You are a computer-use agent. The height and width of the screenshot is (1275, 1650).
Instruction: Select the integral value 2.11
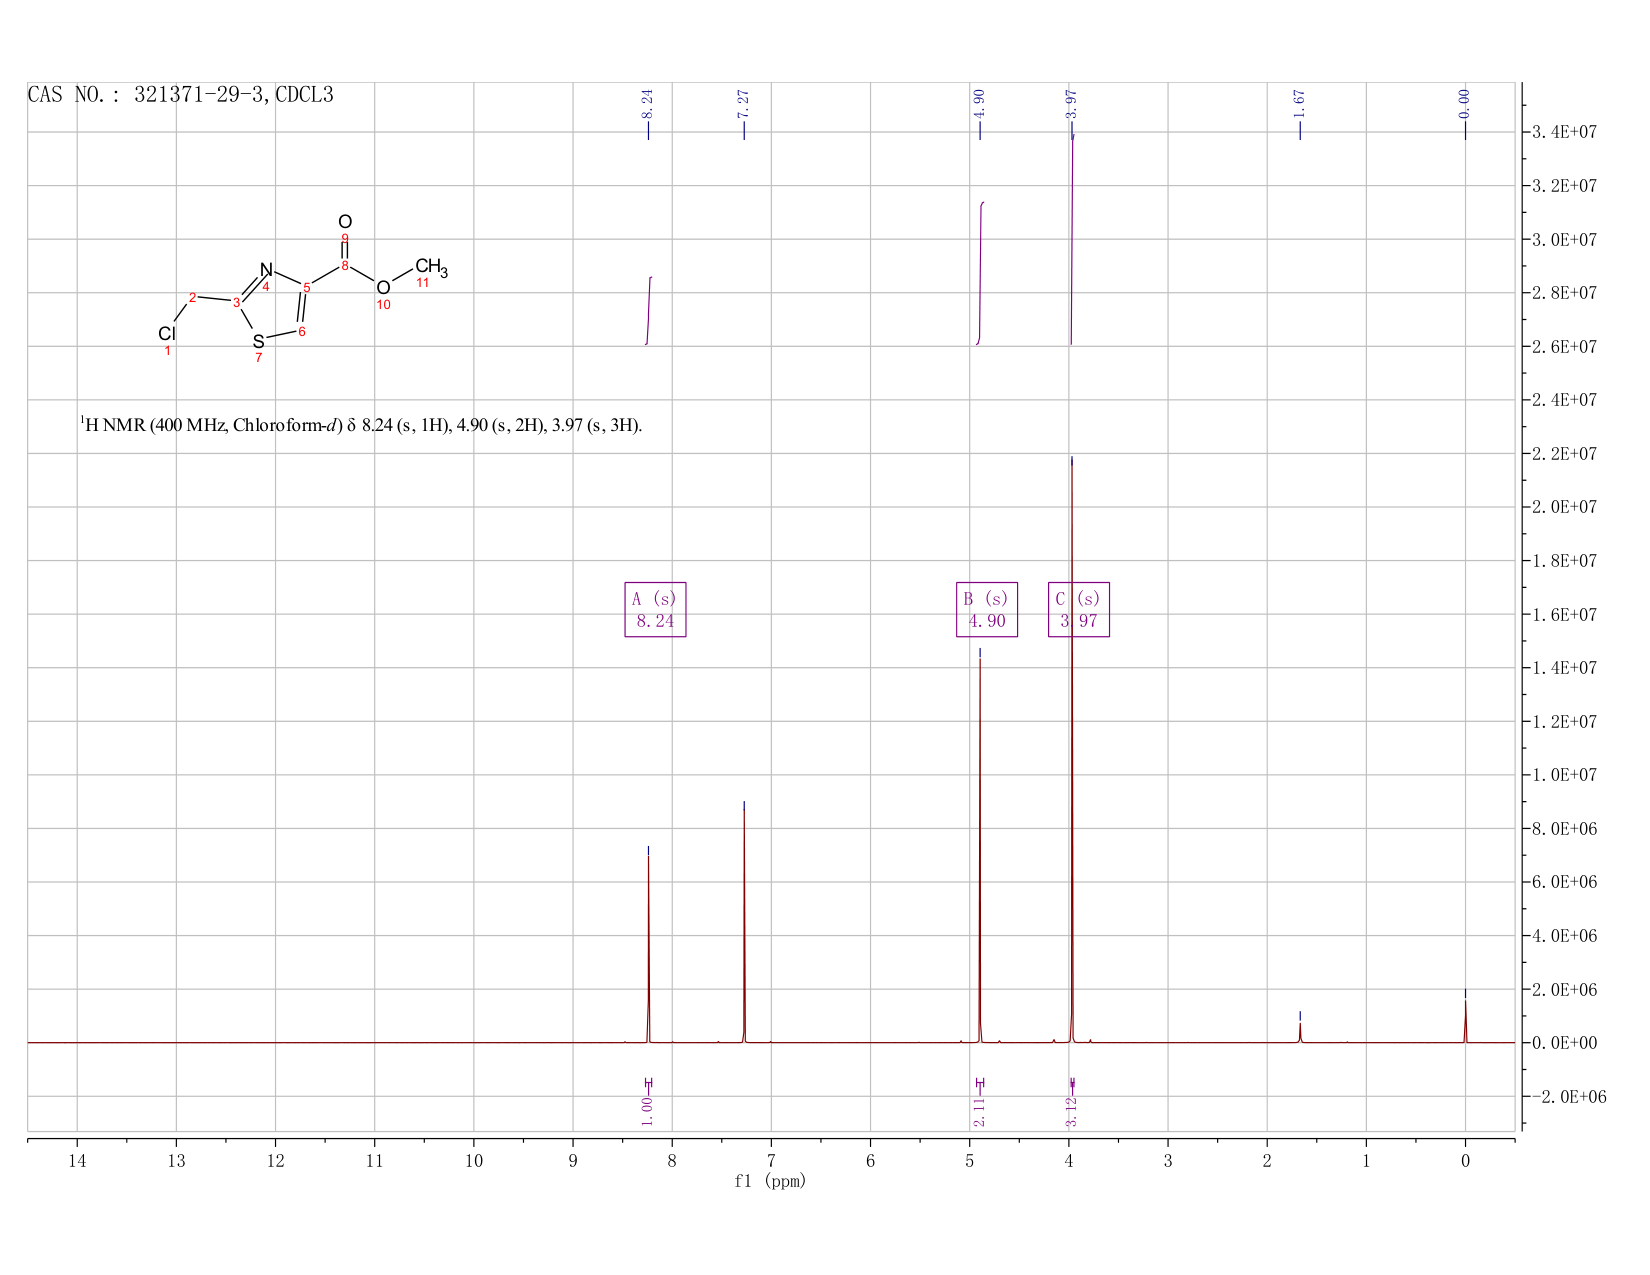click(979, 1111)
